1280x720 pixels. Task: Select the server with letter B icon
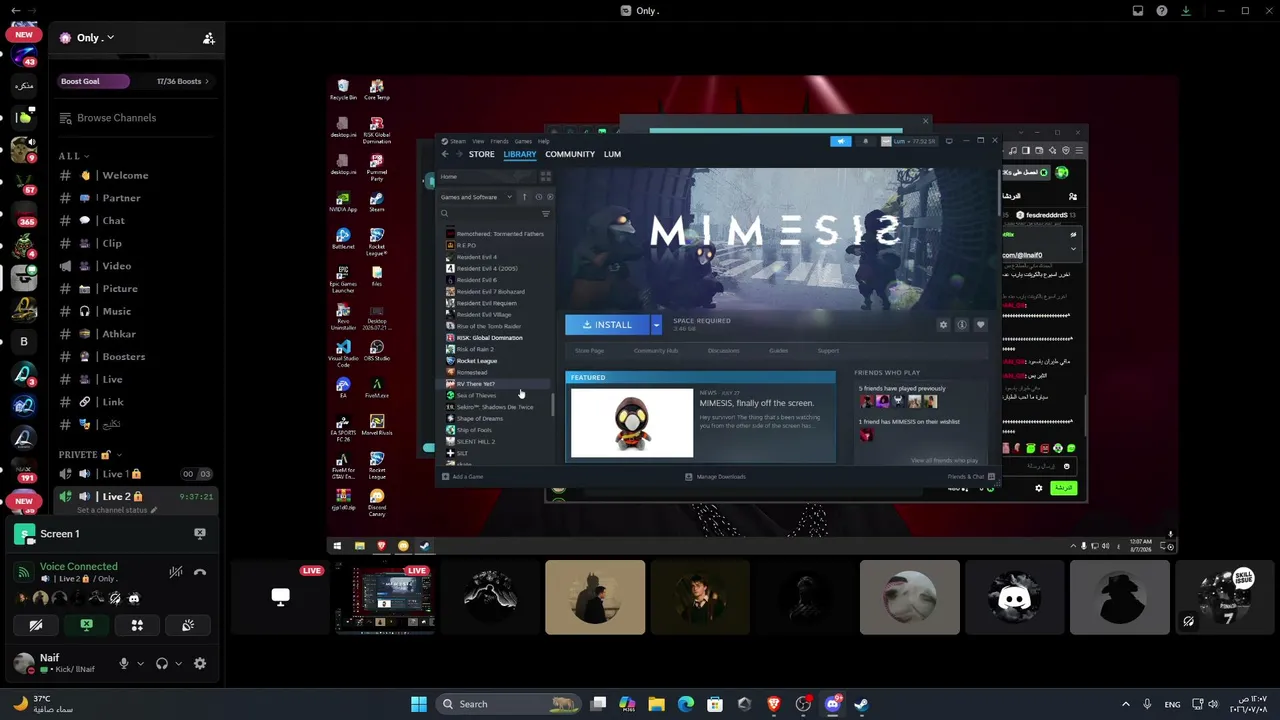pyautogui.click(x=24, y=341)
